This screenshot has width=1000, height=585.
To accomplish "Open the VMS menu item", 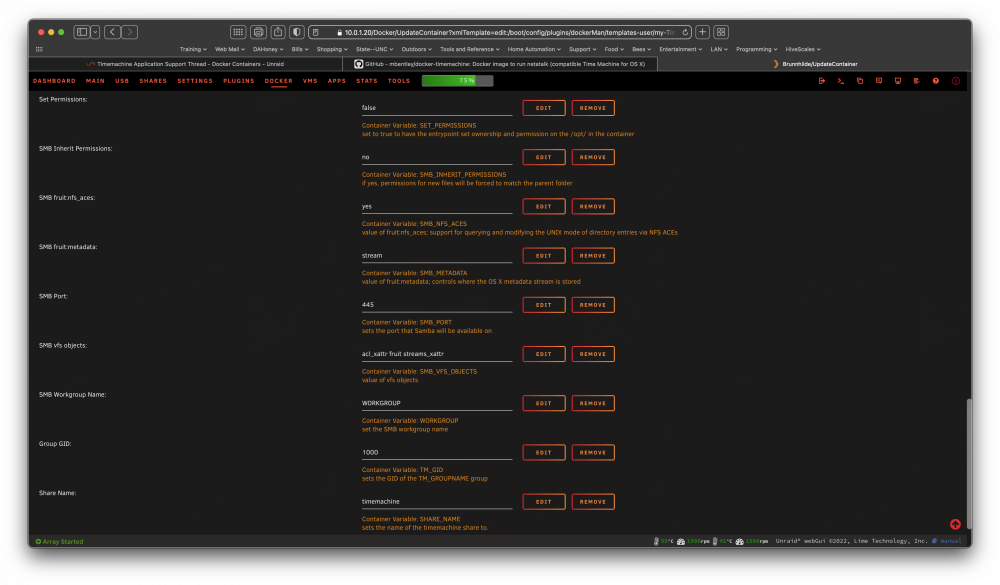I will [x=310, y=81].
